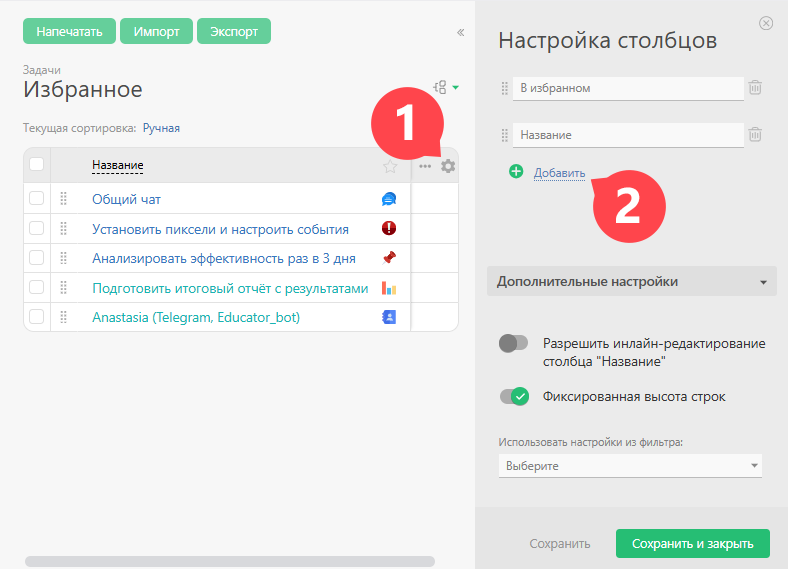Check the Анализировать эффективность checkbox
This screenshot has height=569, width=788.
[37, 258]
